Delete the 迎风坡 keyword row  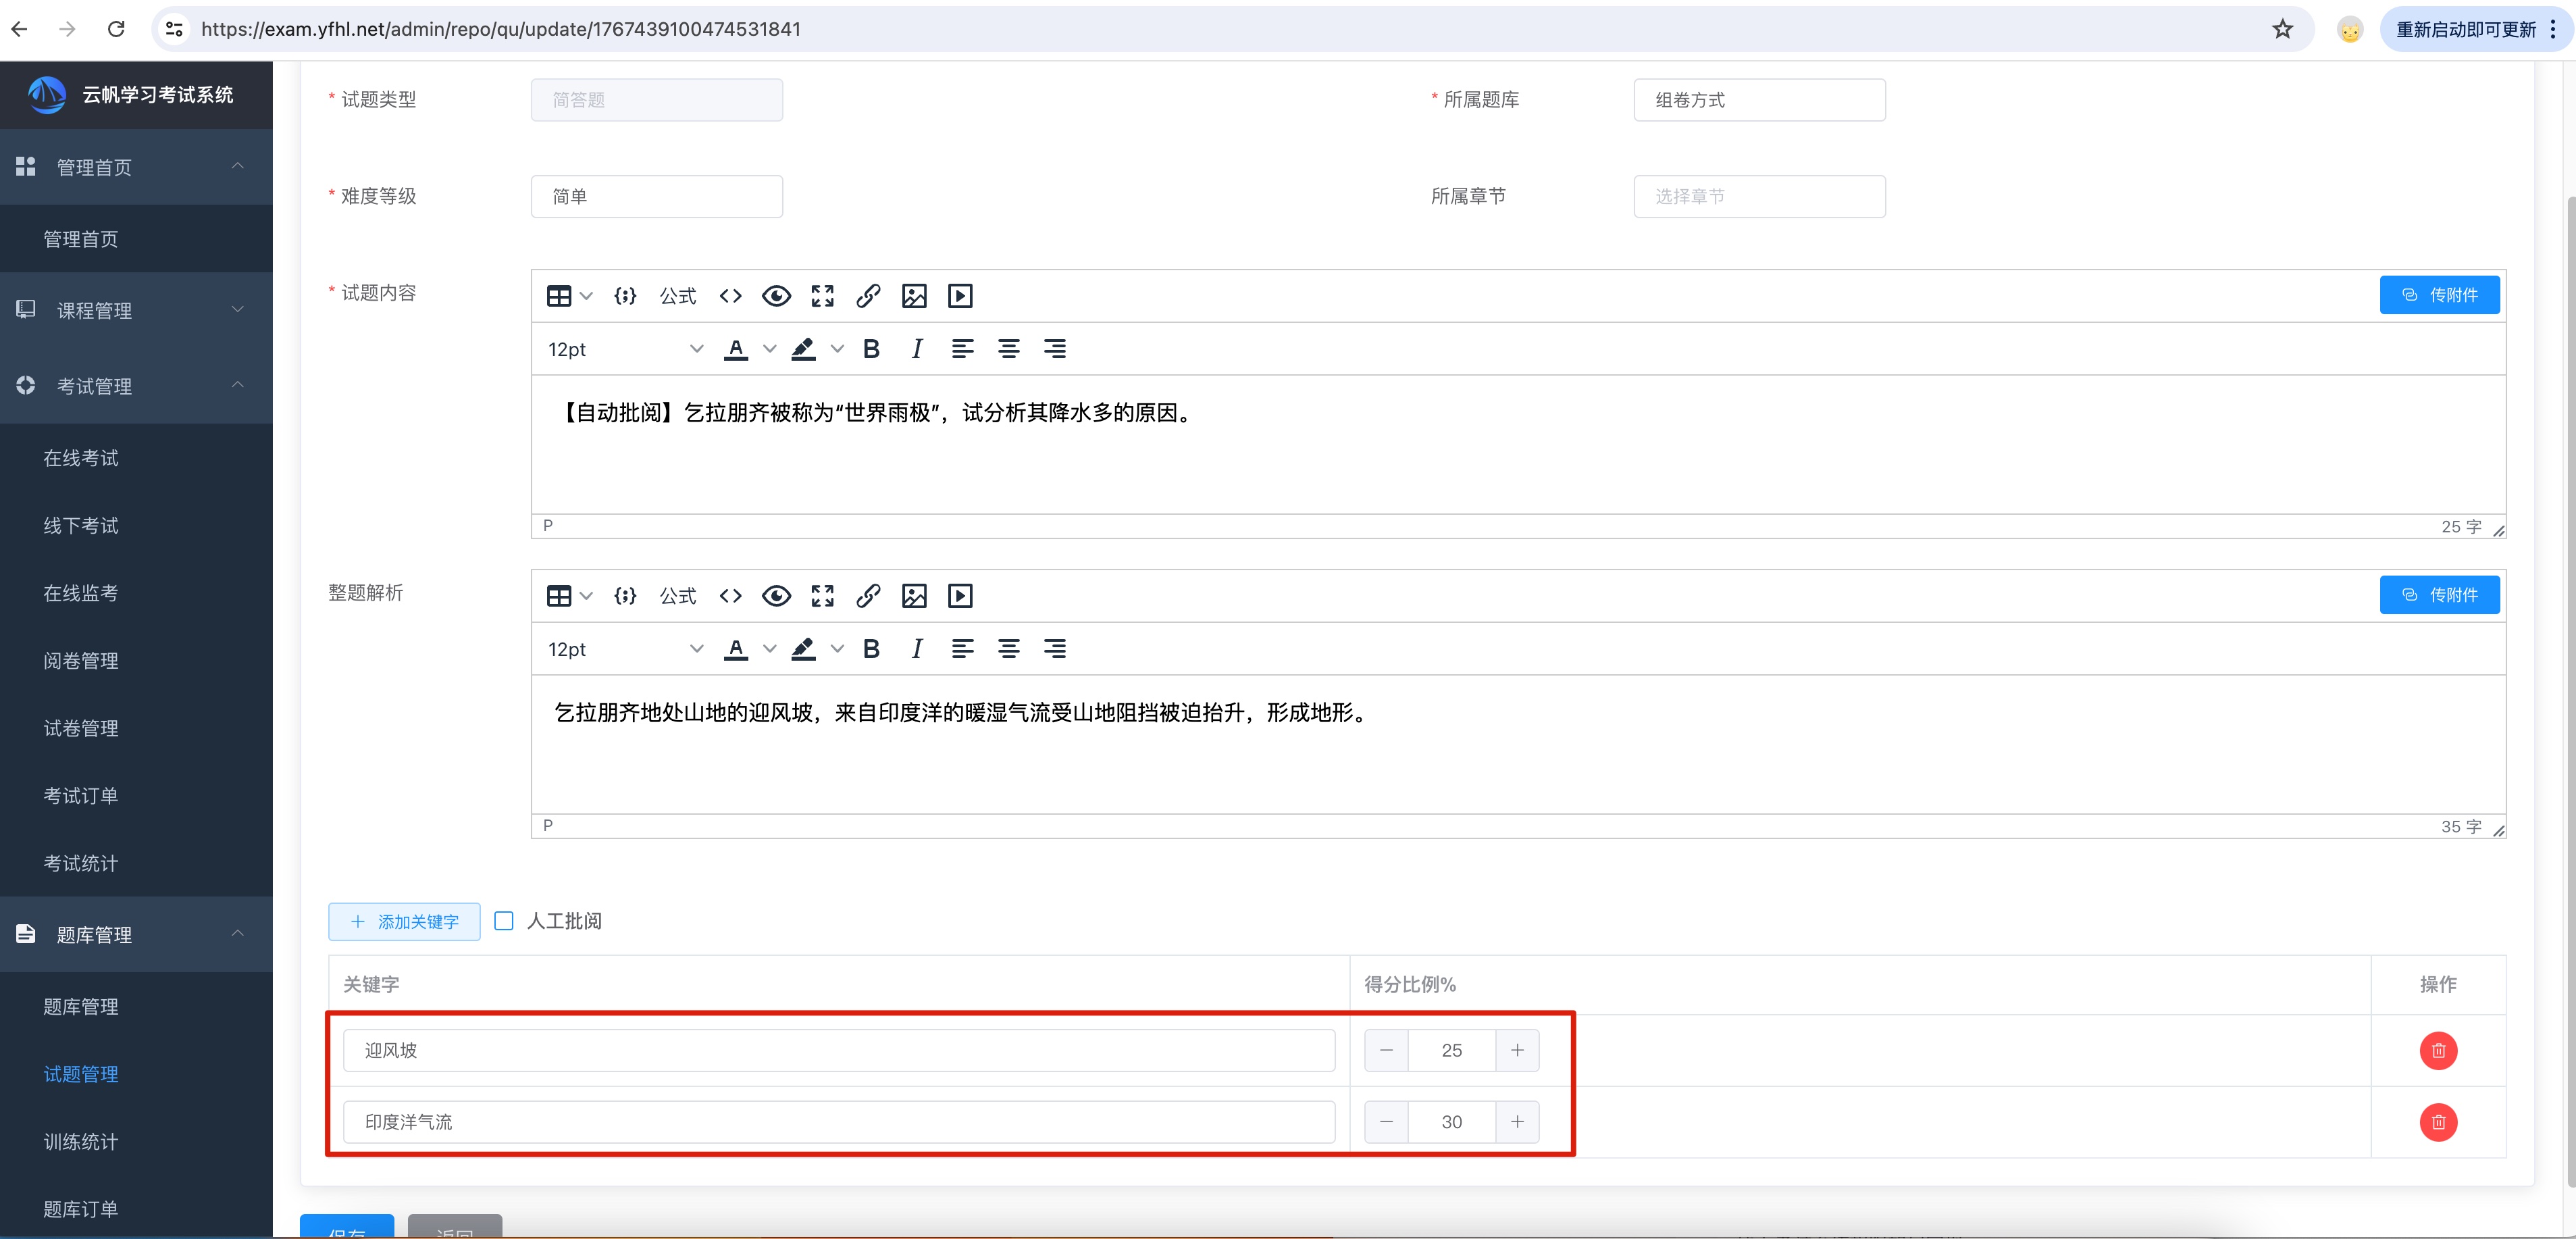tap(2438, 1050)
